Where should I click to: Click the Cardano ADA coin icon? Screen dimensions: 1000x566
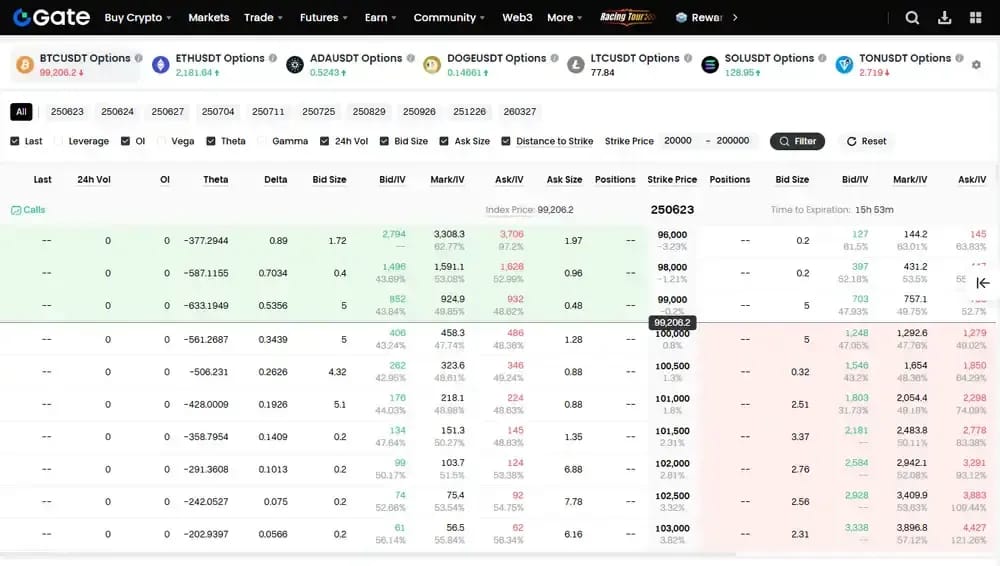coord(295,64)
